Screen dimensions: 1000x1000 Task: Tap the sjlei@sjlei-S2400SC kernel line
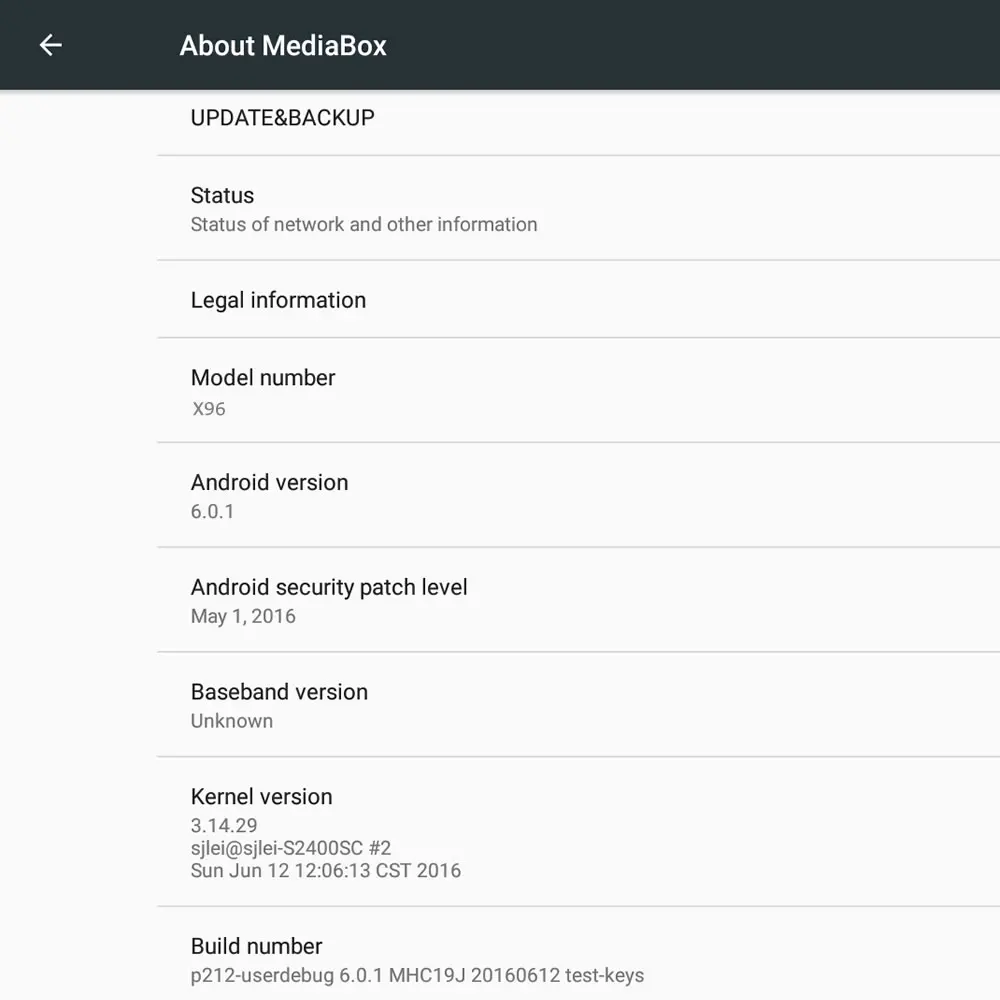[x=291, y=848]
